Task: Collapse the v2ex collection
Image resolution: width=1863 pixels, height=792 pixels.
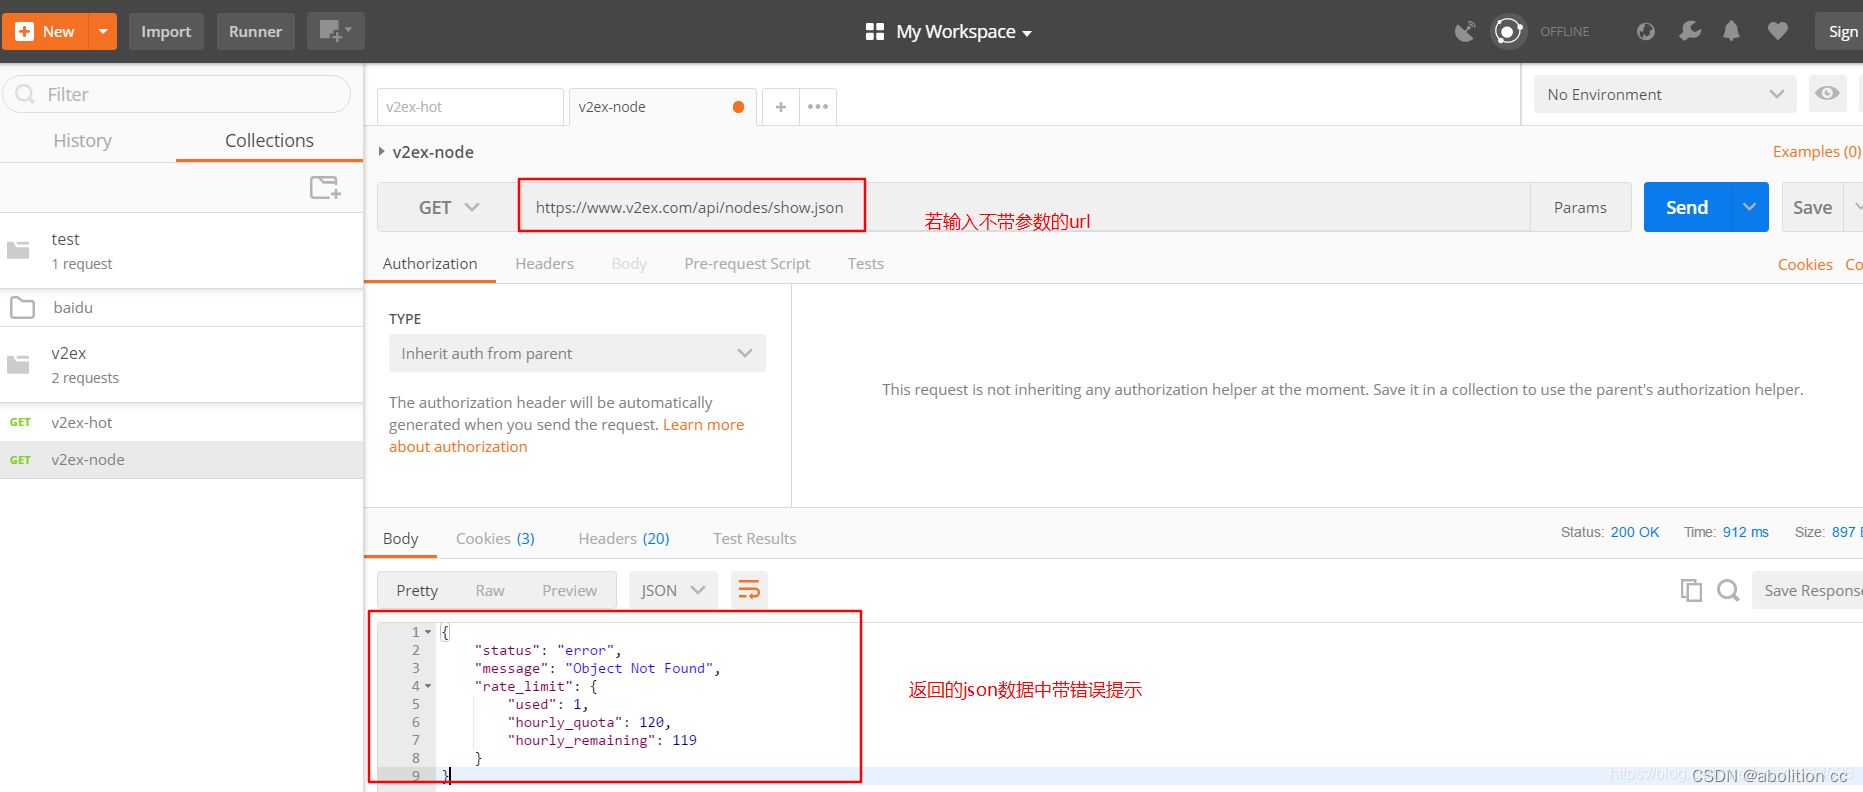Action: point(181,364)
